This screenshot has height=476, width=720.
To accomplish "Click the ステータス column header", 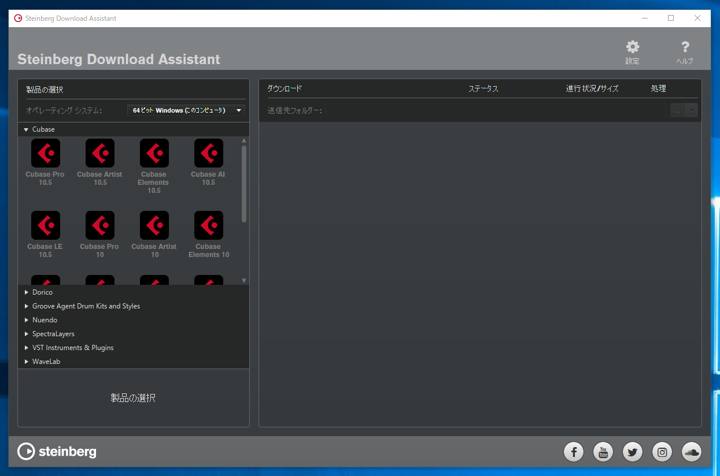I will [x=483, y=89].
